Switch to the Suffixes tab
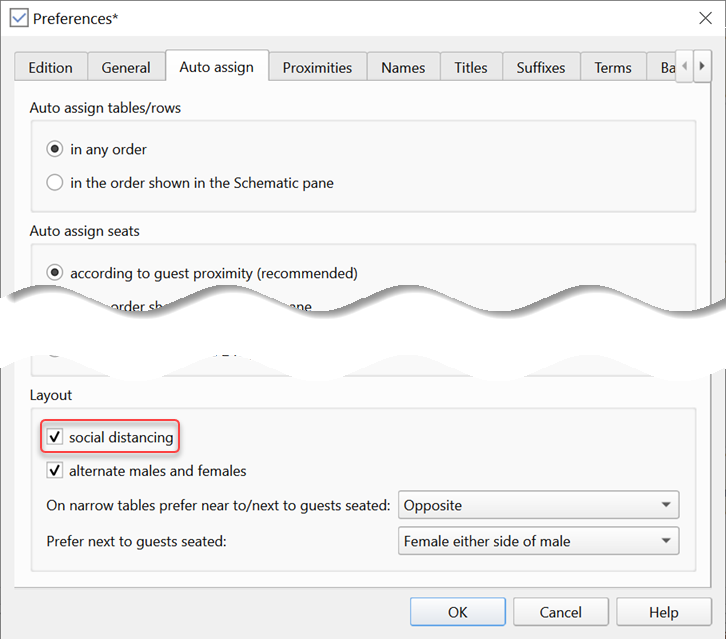 [x=541, y=68]
